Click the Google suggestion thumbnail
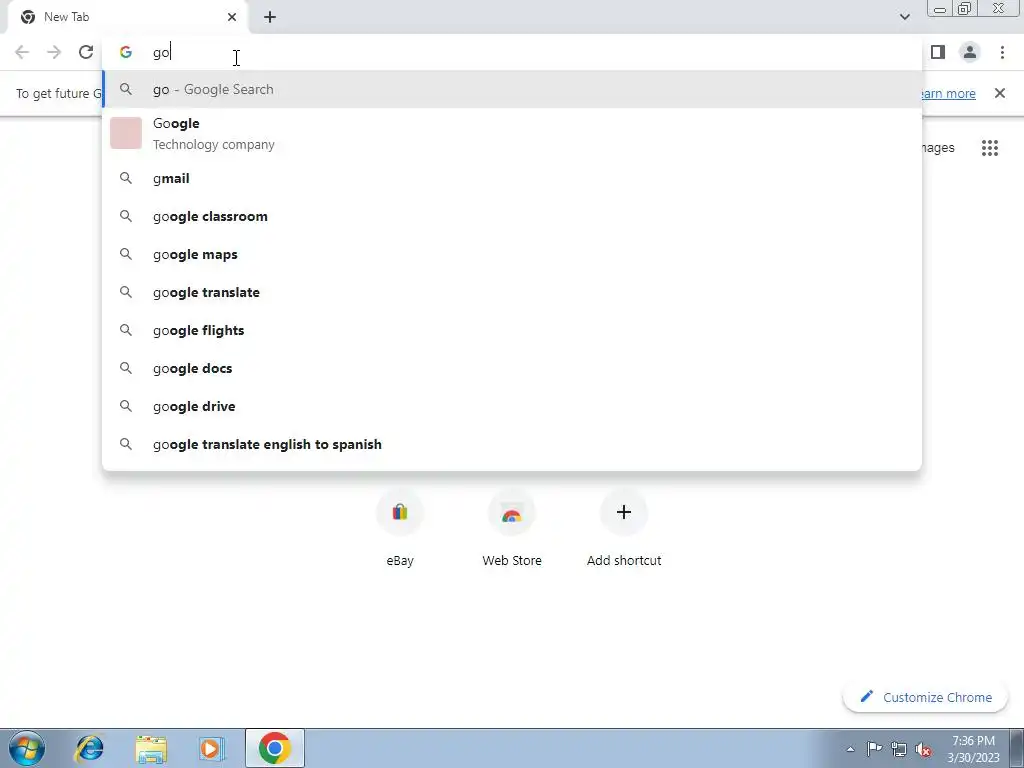This screenshot has width=1024, height=768. tap(125, 133)
